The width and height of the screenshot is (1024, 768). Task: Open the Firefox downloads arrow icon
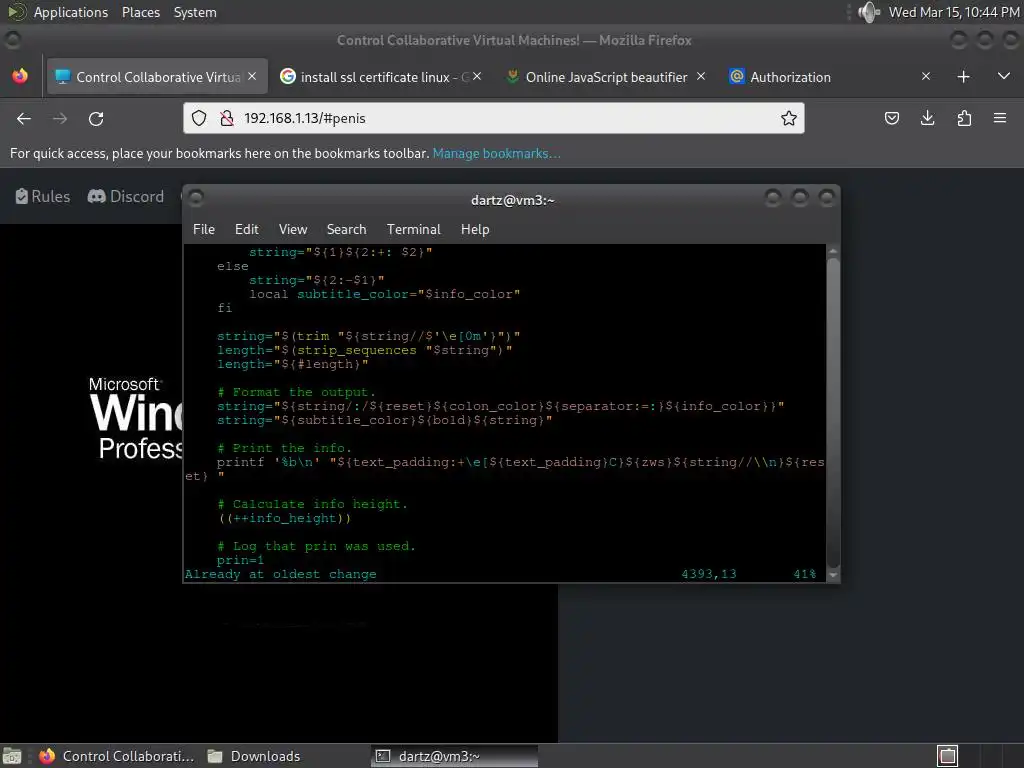pyautogui.click(x=927, y=118)
